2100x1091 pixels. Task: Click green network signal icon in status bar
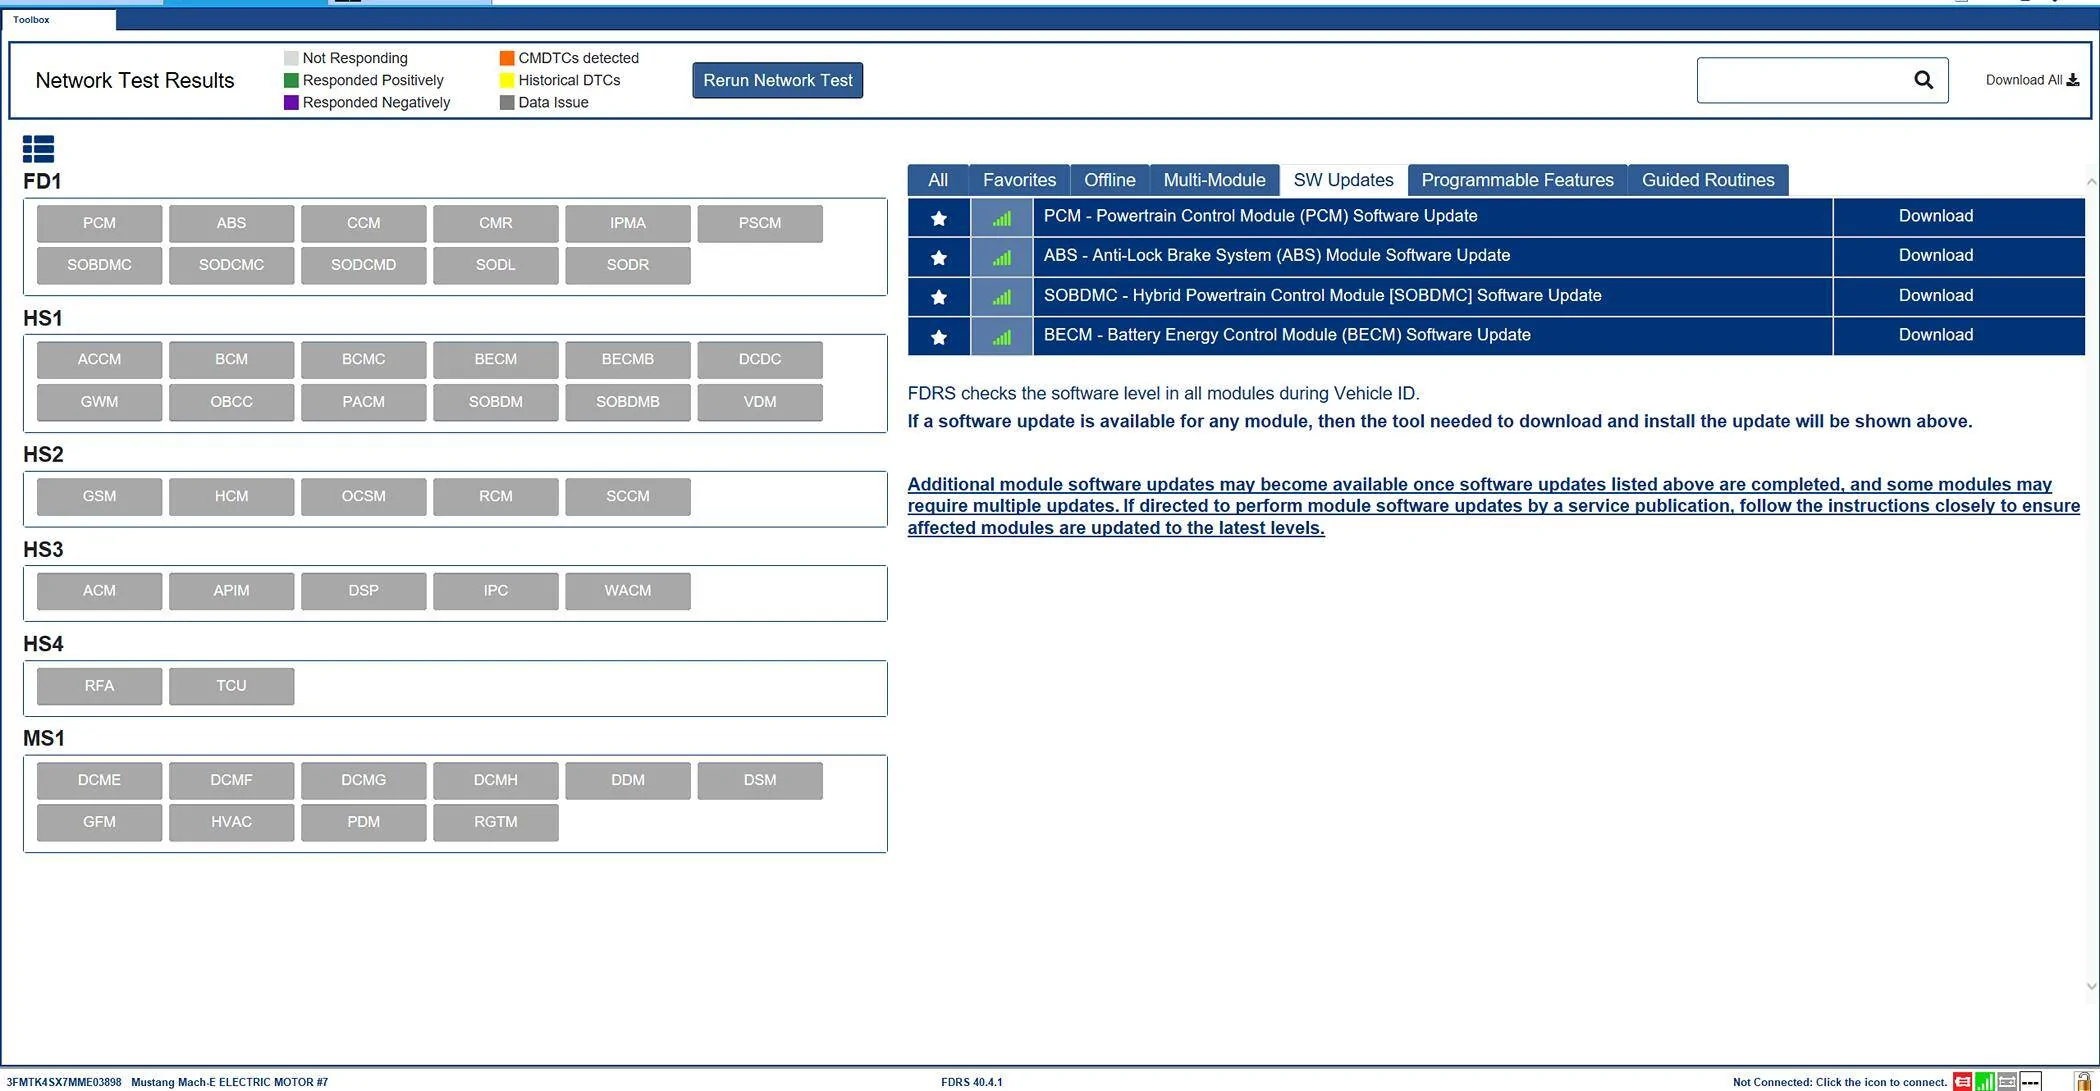[x=1984, y=1082]
